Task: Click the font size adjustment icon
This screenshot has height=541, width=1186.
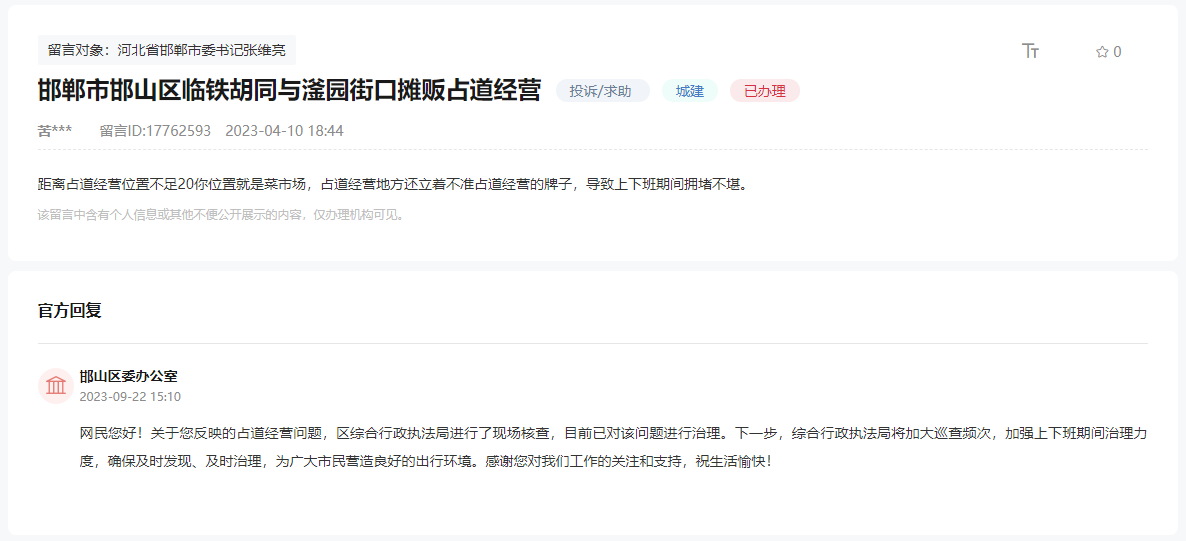Action: [1030, 51]
